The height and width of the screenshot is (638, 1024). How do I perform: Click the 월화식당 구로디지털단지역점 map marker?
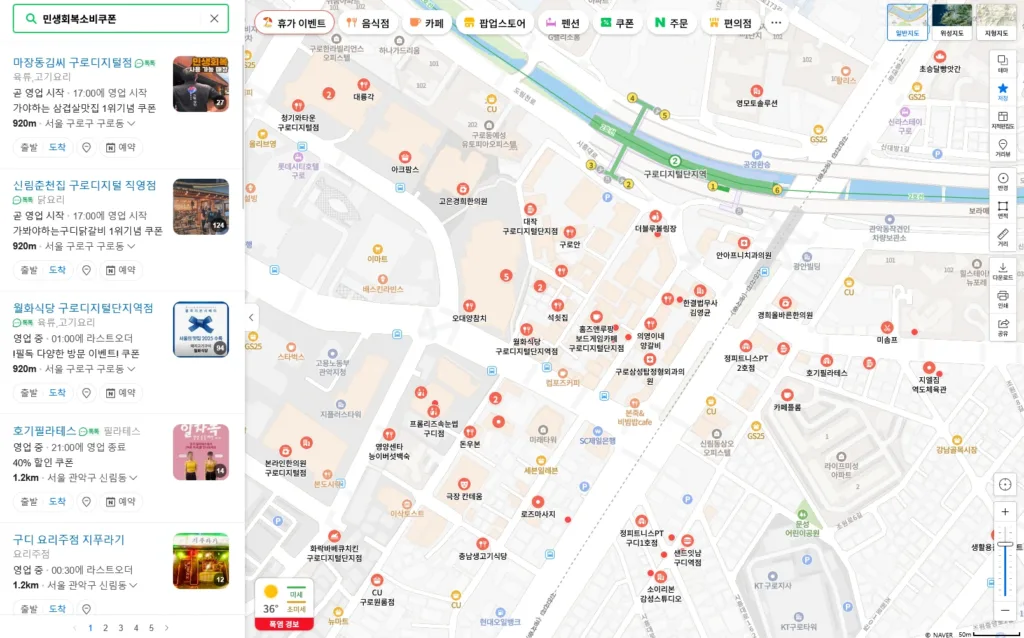pyautogui.click(x=526, y=330)
